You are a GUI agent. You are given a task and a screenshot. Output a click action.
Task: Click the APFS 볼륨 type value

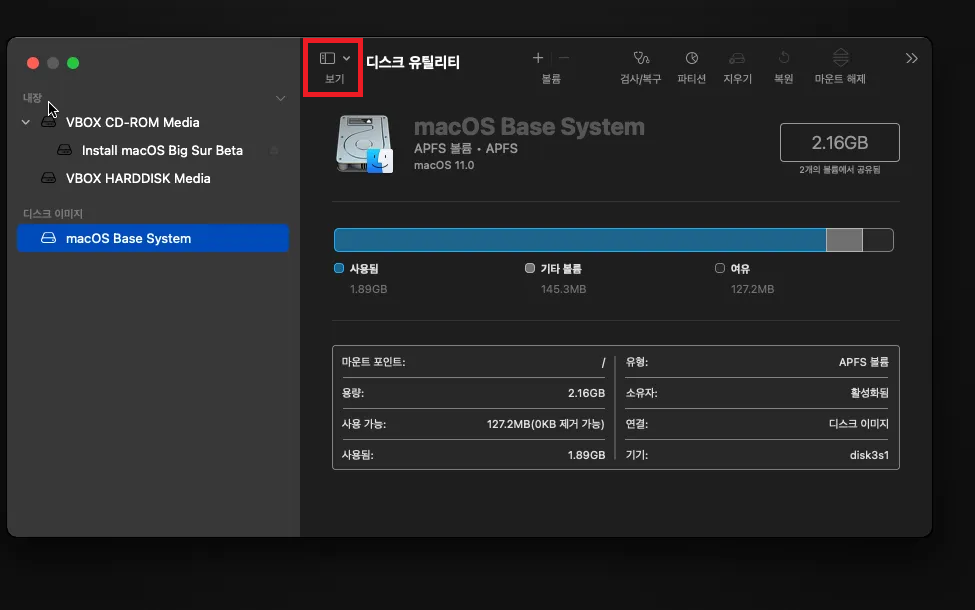(x=864, y=362)
